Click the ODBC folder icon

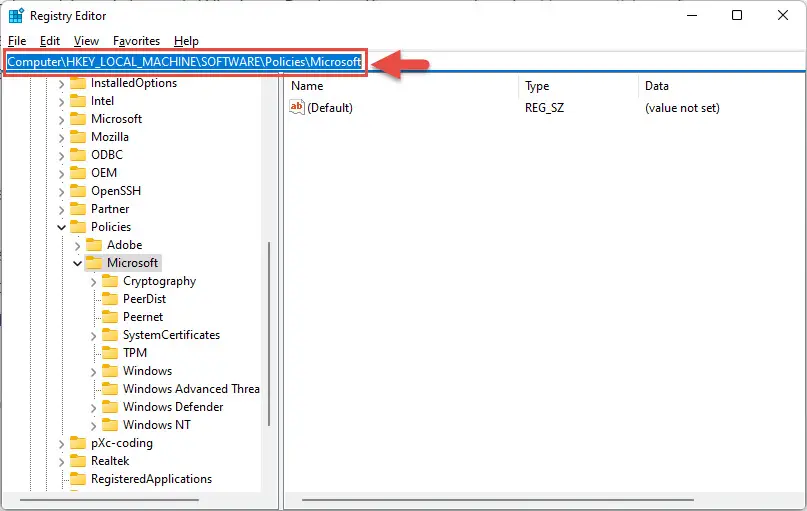(x=78, y=155)
